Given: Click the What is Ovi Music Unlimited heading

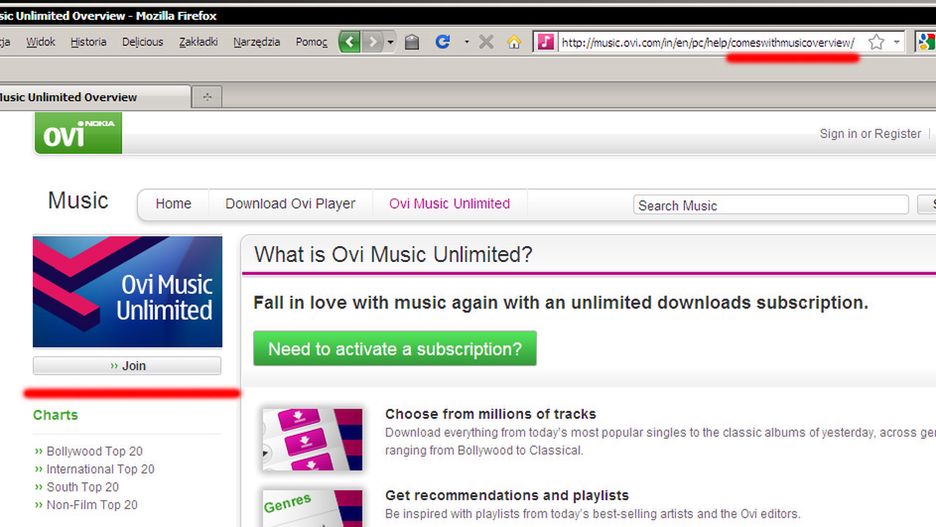Looking at the screenshot, I should click(393, 255).
